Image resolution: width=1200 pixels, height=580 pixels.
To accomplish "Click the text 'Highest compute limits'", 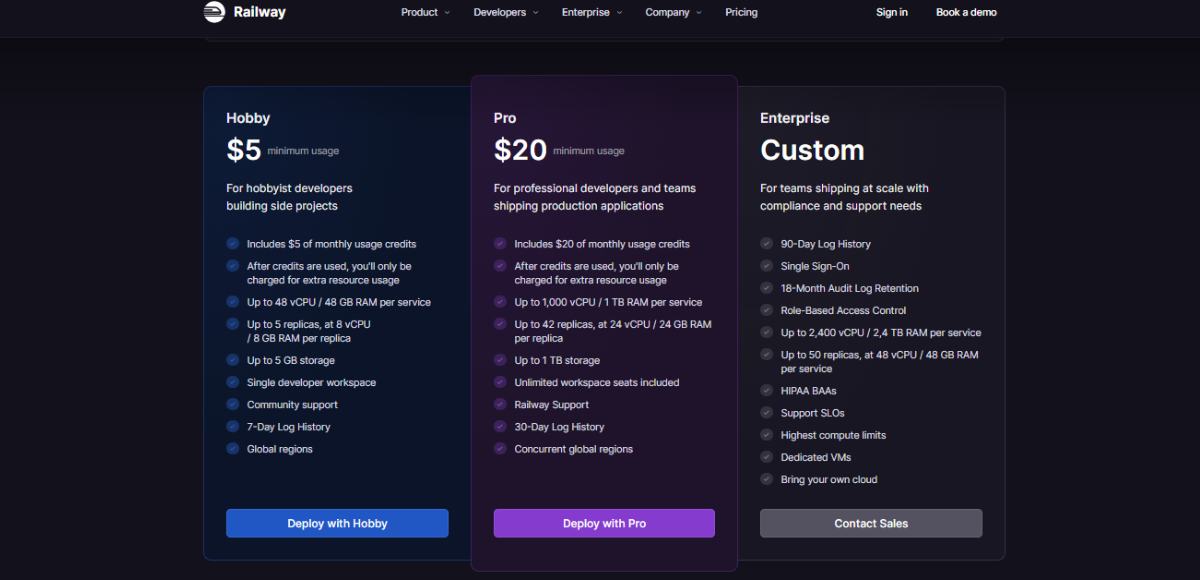I will [x=833, y=435].
